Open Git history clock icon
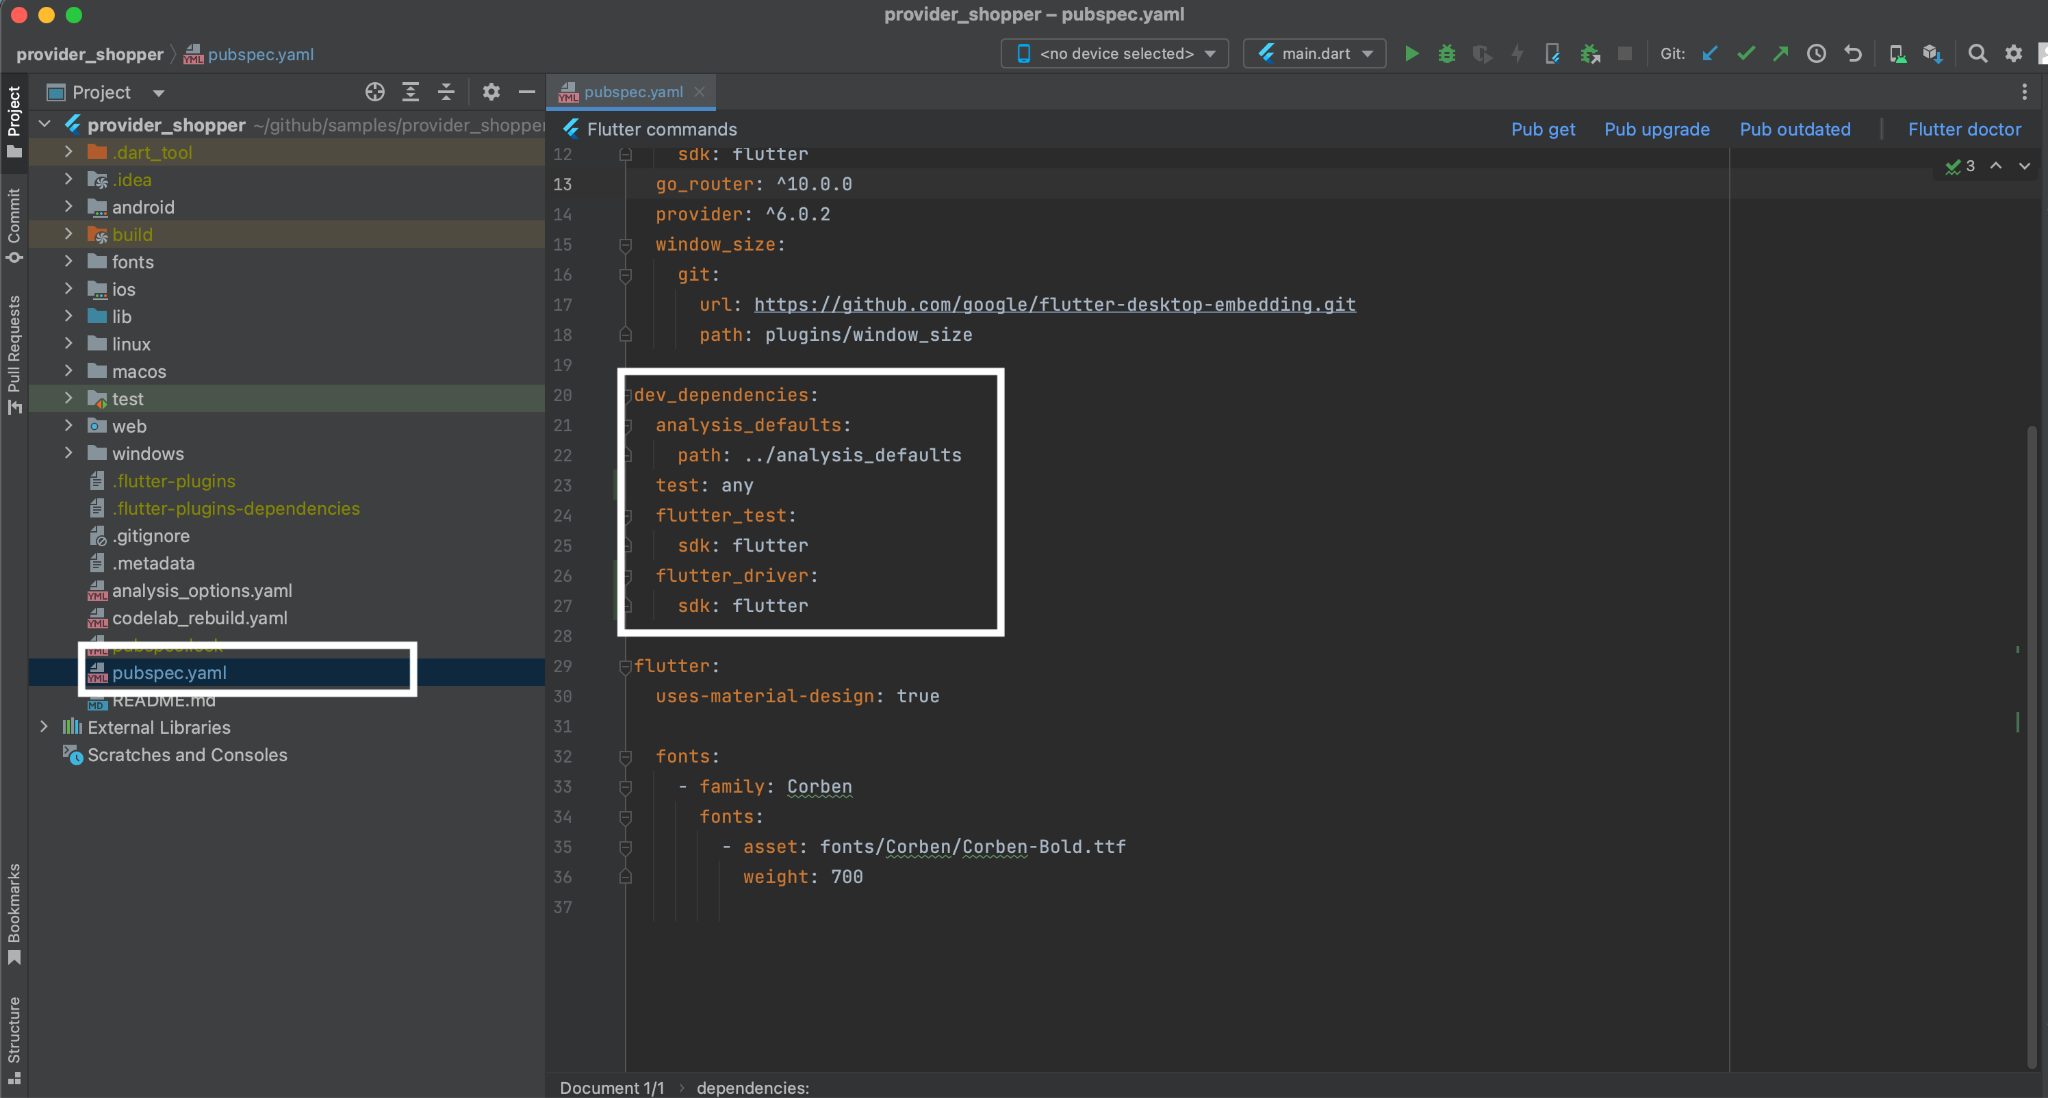2048x1098 pixels. coord(1816,54)
